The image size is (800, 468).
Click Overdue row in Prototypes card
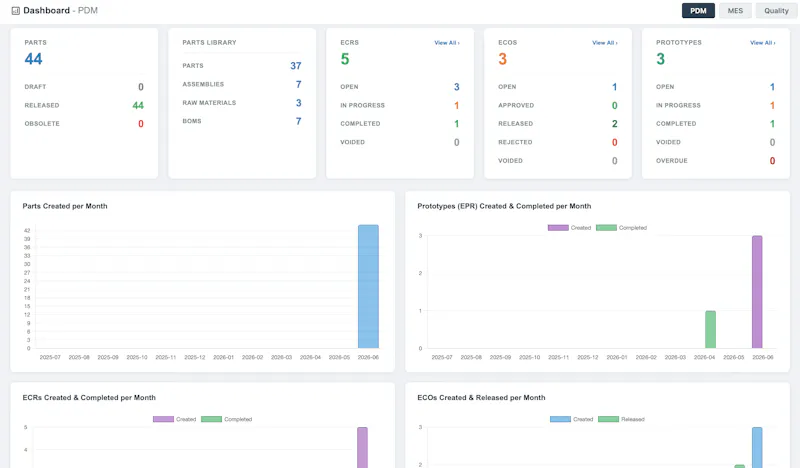[x=716, y=161]
